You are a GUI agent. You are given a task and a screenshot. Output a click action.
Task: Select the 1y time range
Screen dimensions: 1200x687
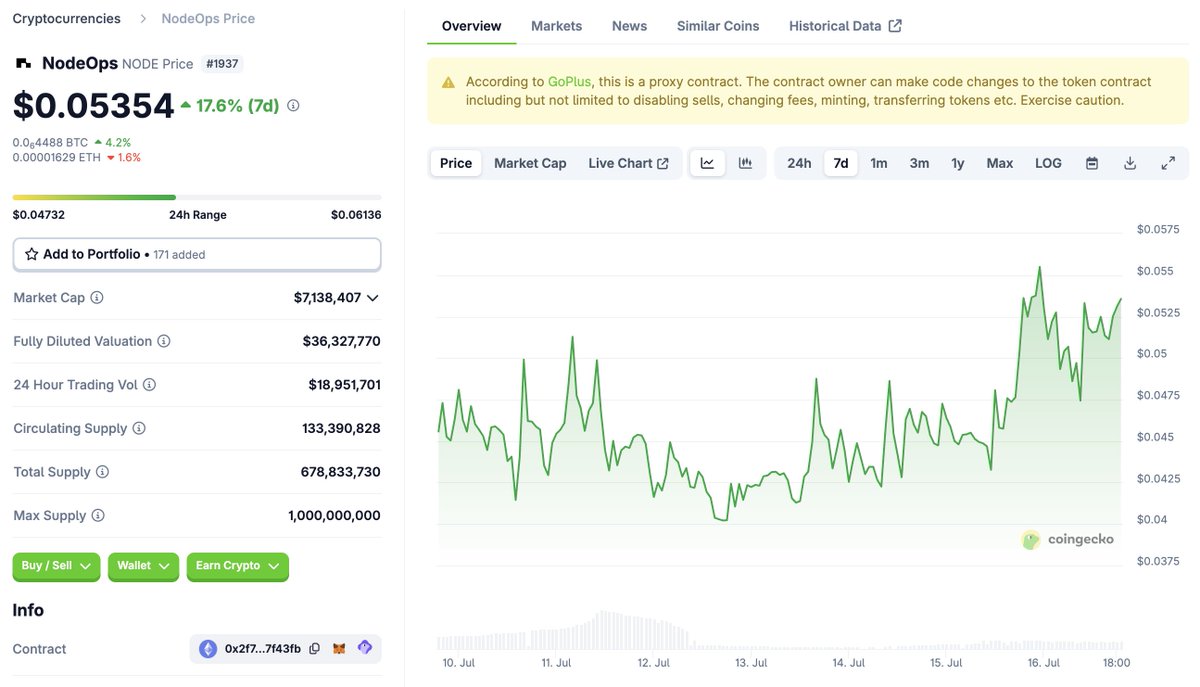[958, 163]
